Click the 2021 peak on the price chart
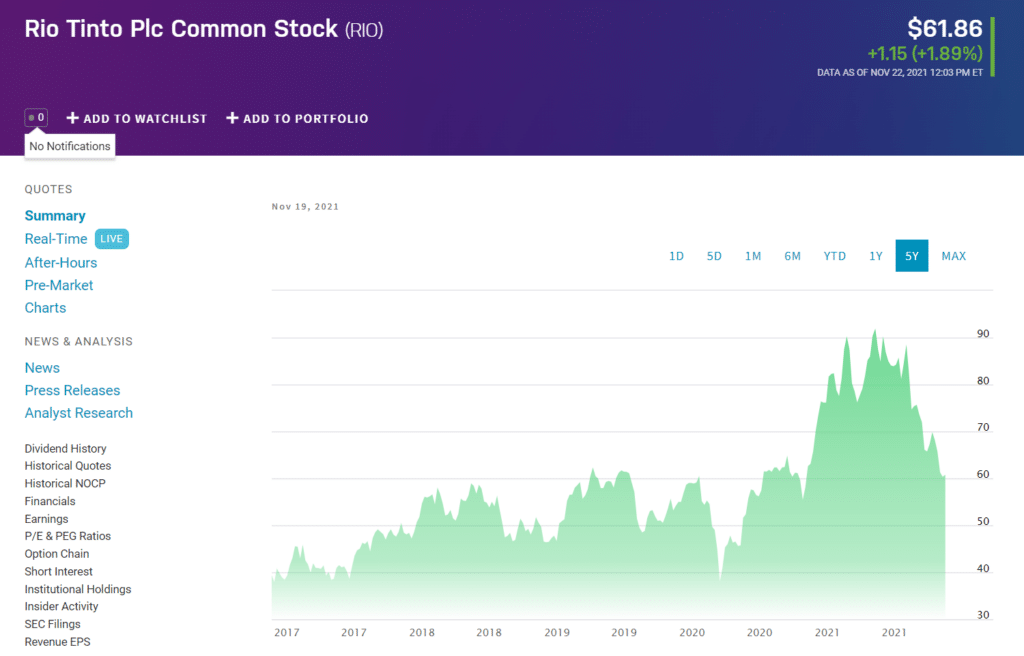This screenshot has height=656, width=1024. [x=875, y=331]
